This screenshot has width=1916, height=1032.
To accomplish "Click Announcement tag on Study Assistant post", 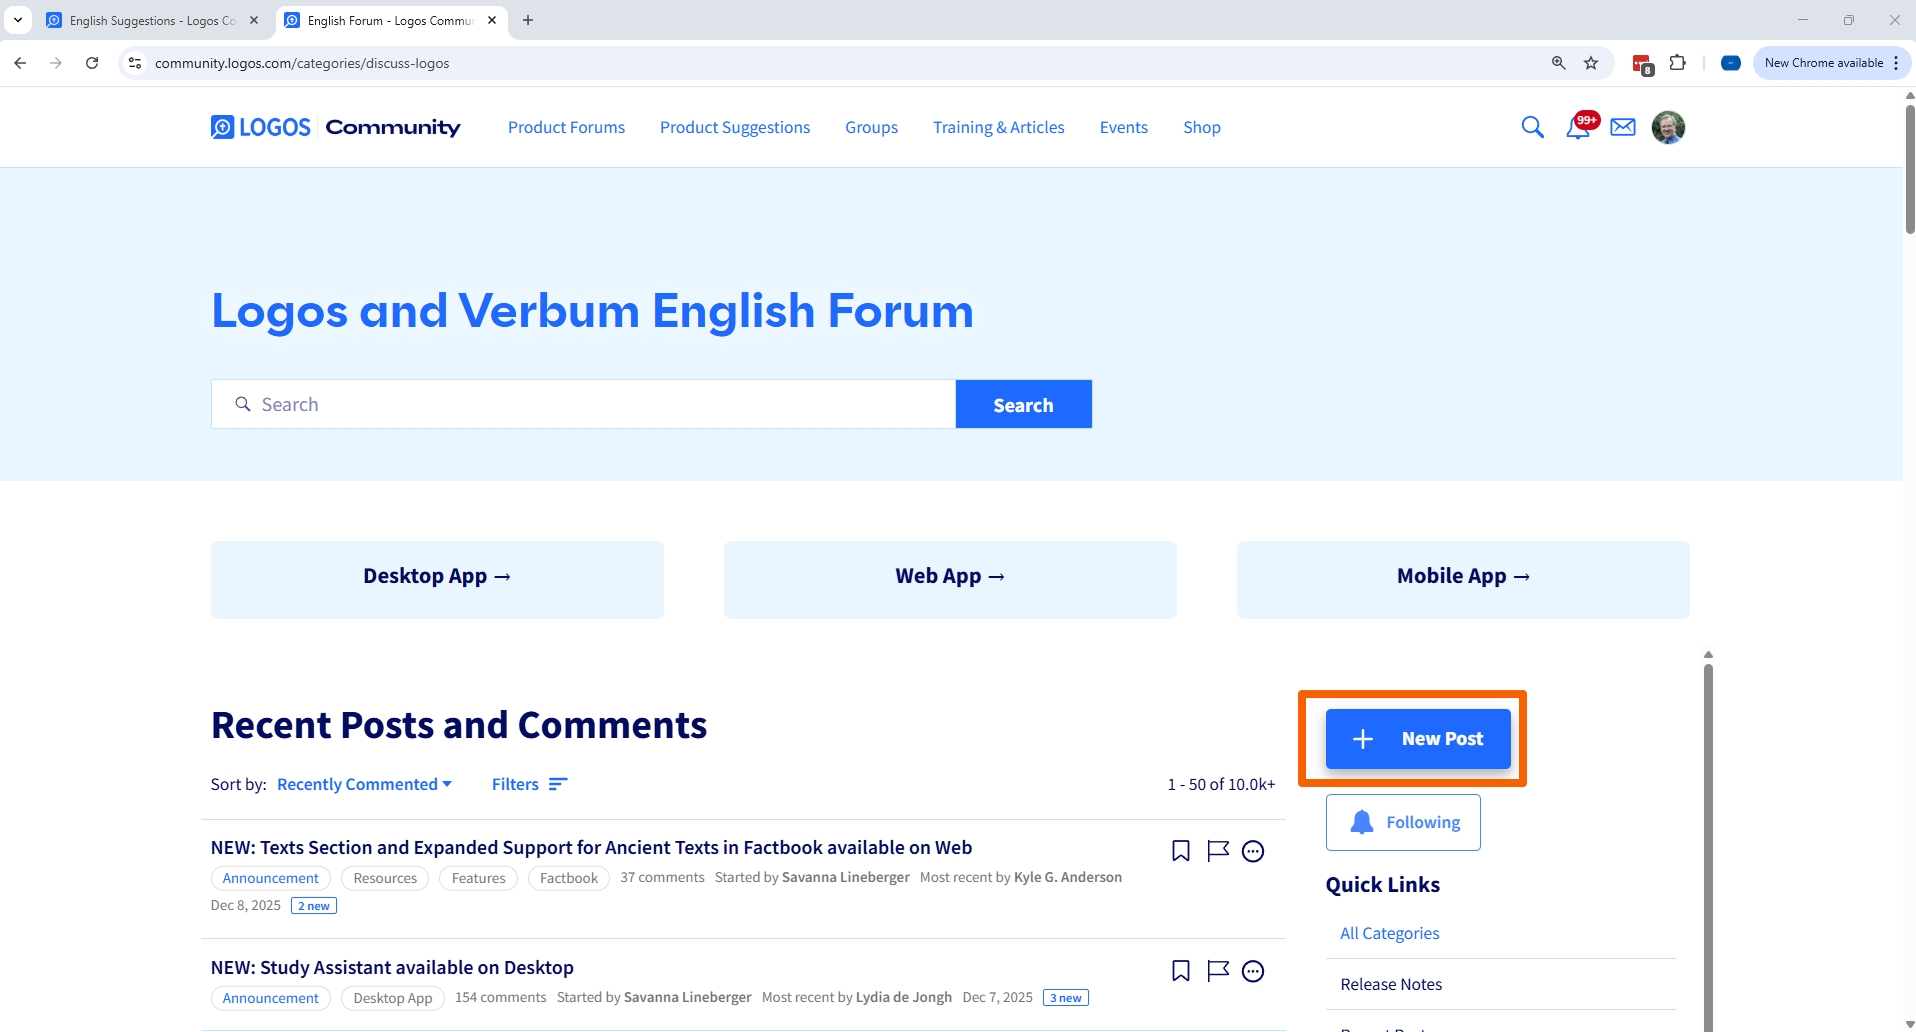I will tap(270, 998).
